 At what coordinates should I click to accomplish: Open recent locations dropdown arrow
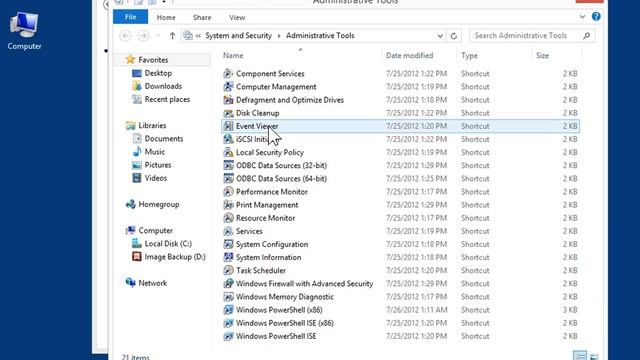158,36
